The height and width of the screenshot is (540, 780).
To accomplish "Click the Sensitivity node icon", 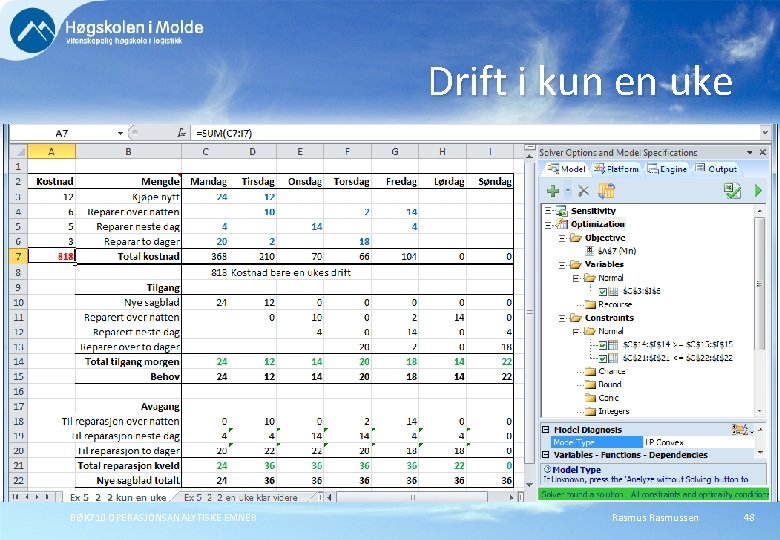I will pyautogui.click(x=562, y=211).
